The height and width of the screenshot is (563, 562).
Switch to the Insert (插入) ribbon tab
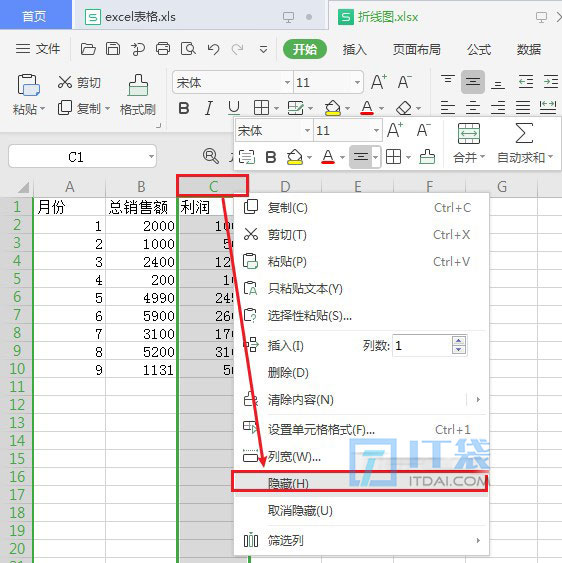(354, 49)
